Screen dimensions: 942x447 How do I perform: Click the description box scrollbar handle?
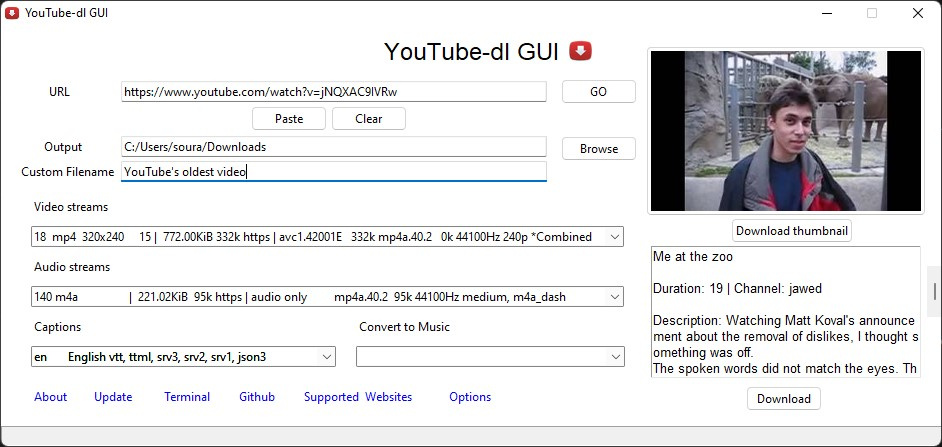[x=934, y=291]
